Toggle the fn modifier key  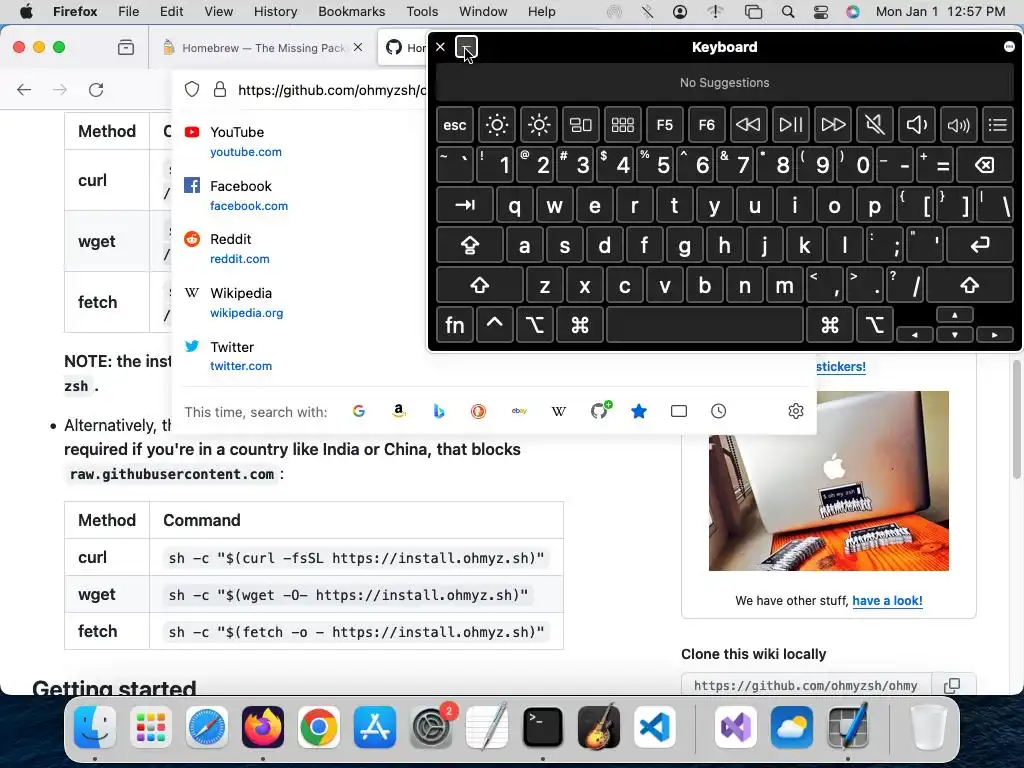click(x=455, y=325)
